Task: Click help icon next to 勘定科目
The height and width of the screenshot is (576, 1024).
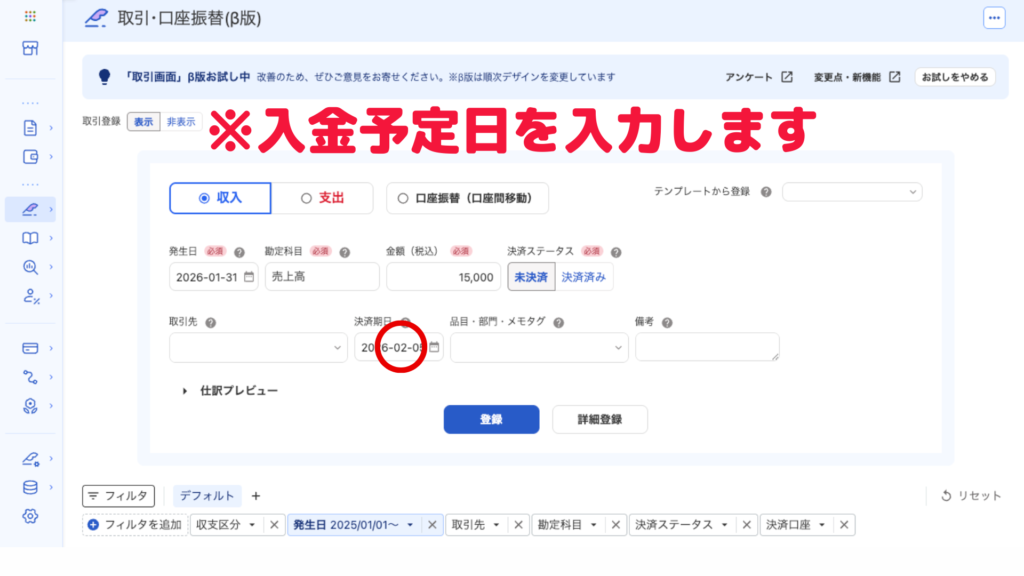Action: pyautogui.click(x=345, y=253)
